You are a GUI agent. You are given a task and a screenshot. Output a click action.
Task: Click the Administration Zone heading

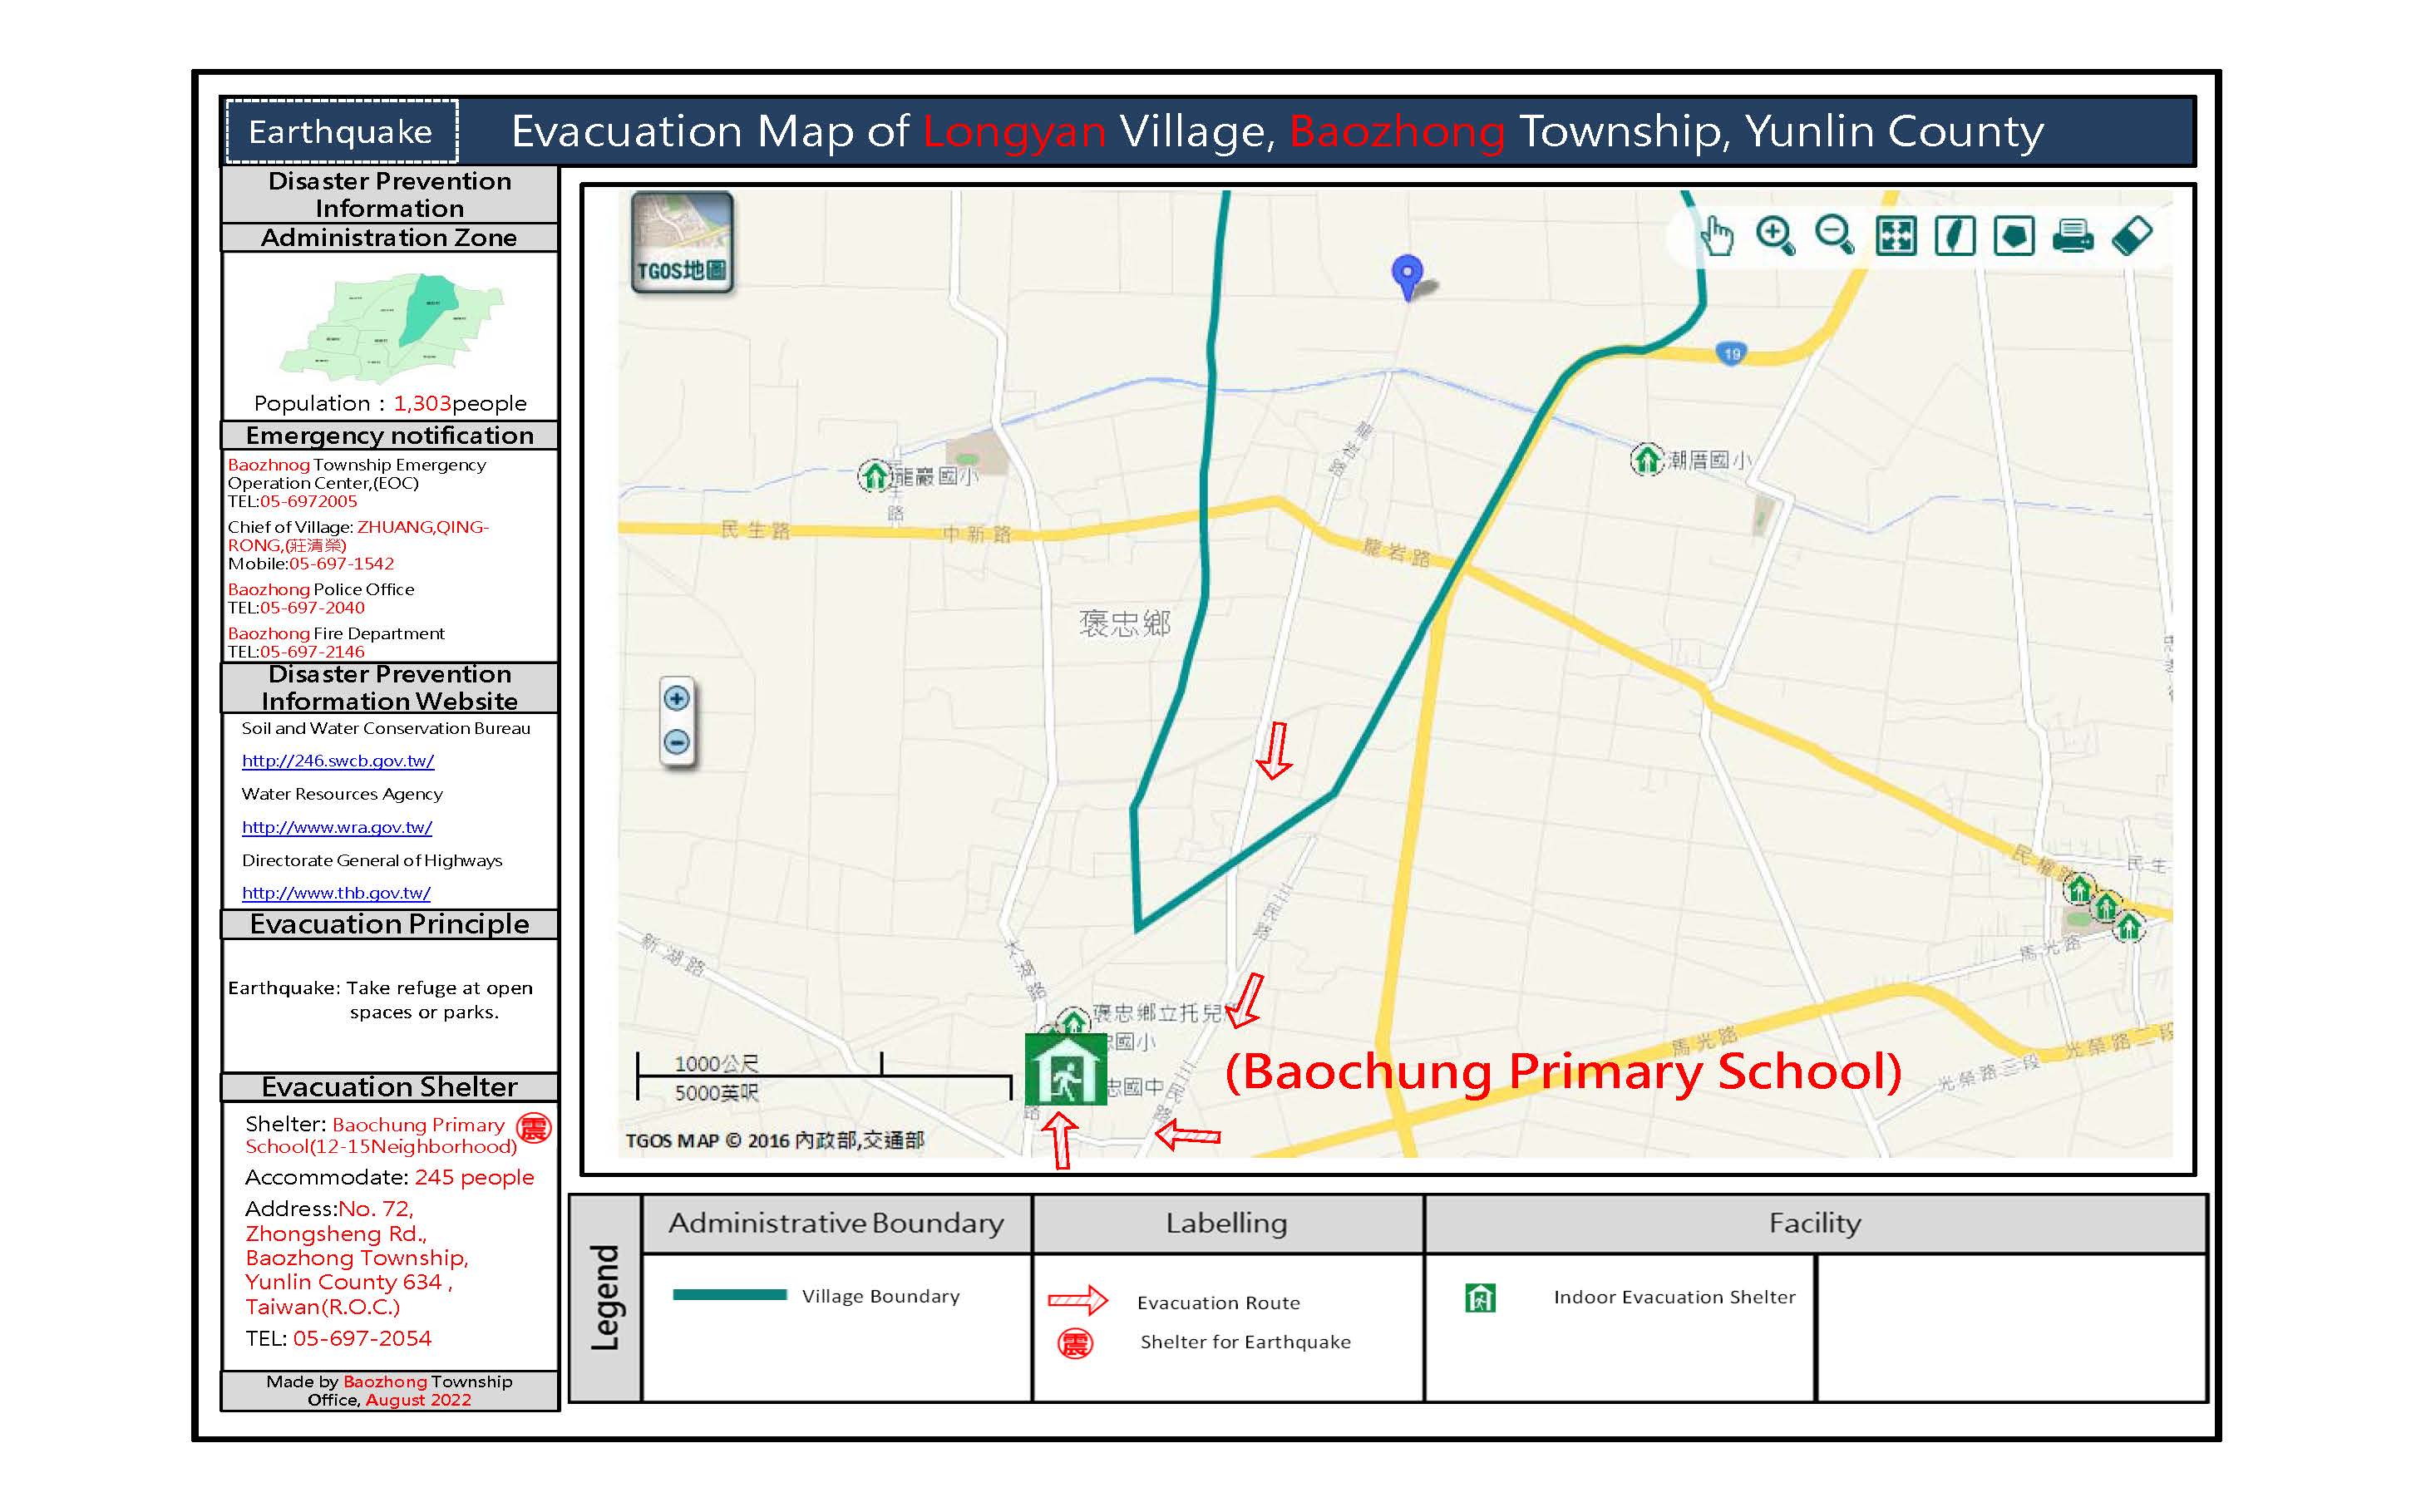(x=389, y=238)
